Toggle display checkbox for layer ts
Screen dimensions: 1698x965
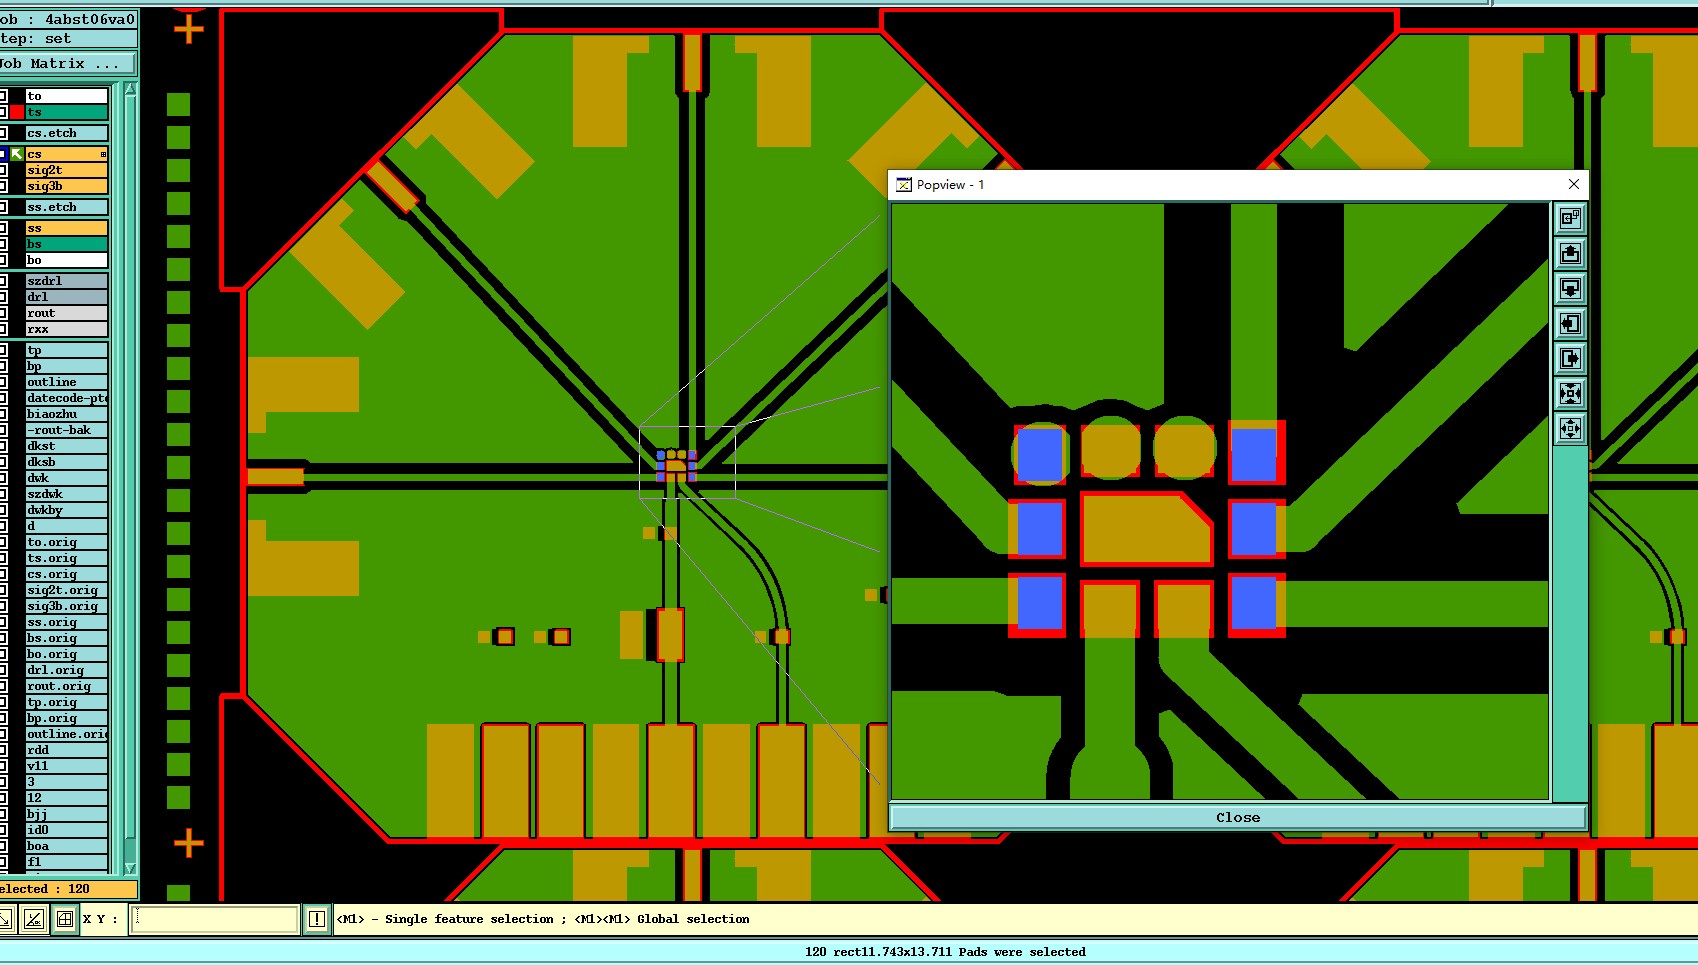click(x=3, y=112)
